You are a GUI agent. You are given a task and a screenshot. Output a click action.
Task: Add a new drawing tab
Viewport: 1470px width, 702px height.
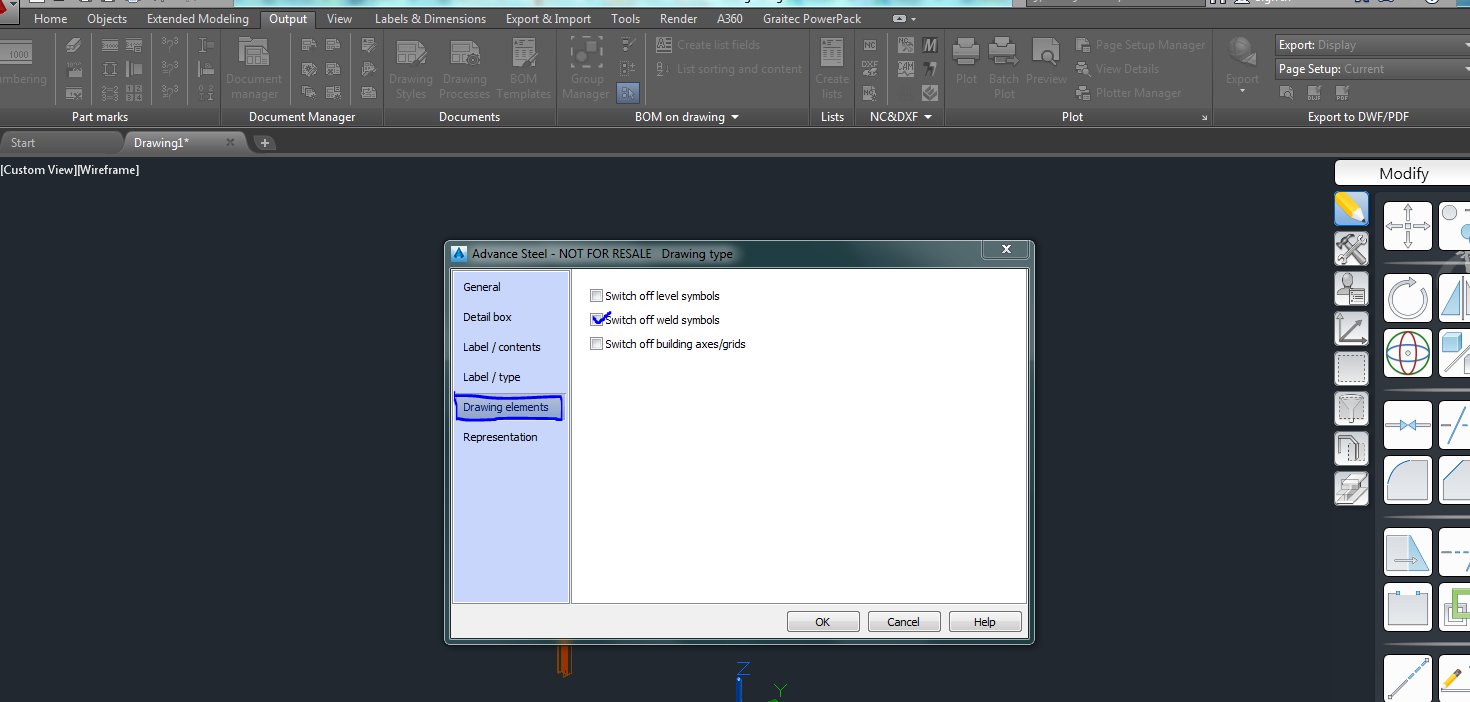click(x=264, y=143)
